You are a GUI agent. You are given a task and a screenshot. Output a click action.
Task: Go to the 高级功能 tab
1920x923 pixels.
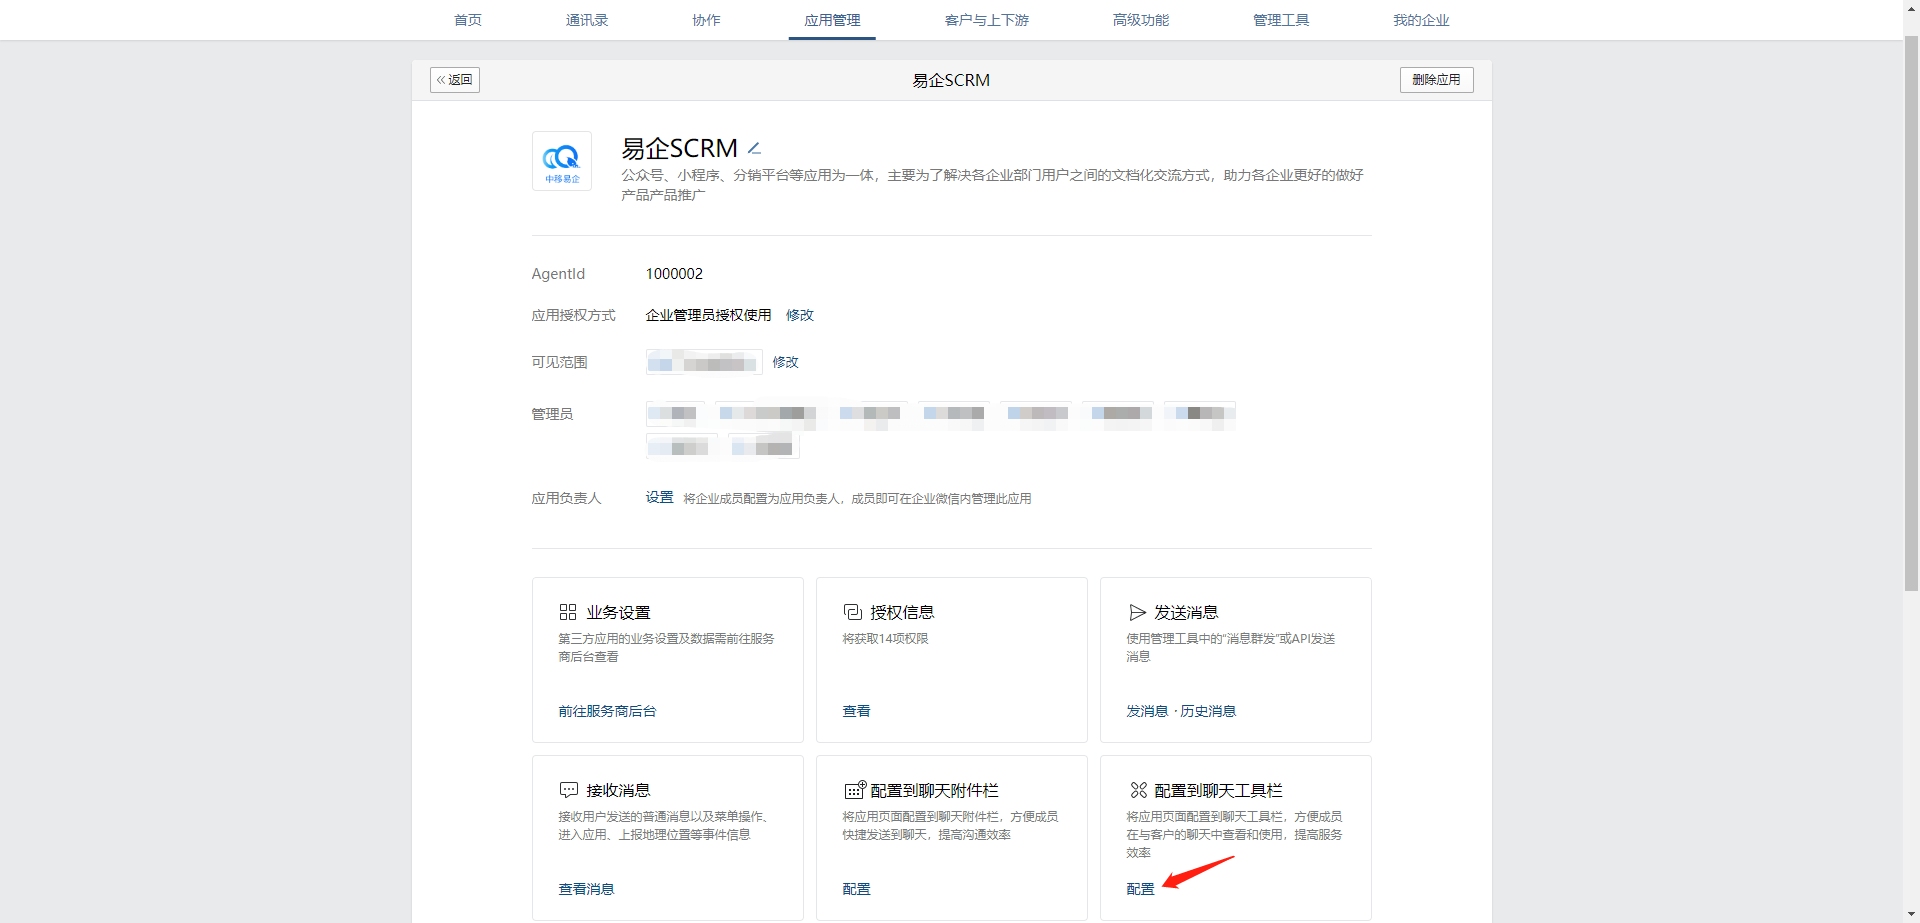coord(1141,20)
